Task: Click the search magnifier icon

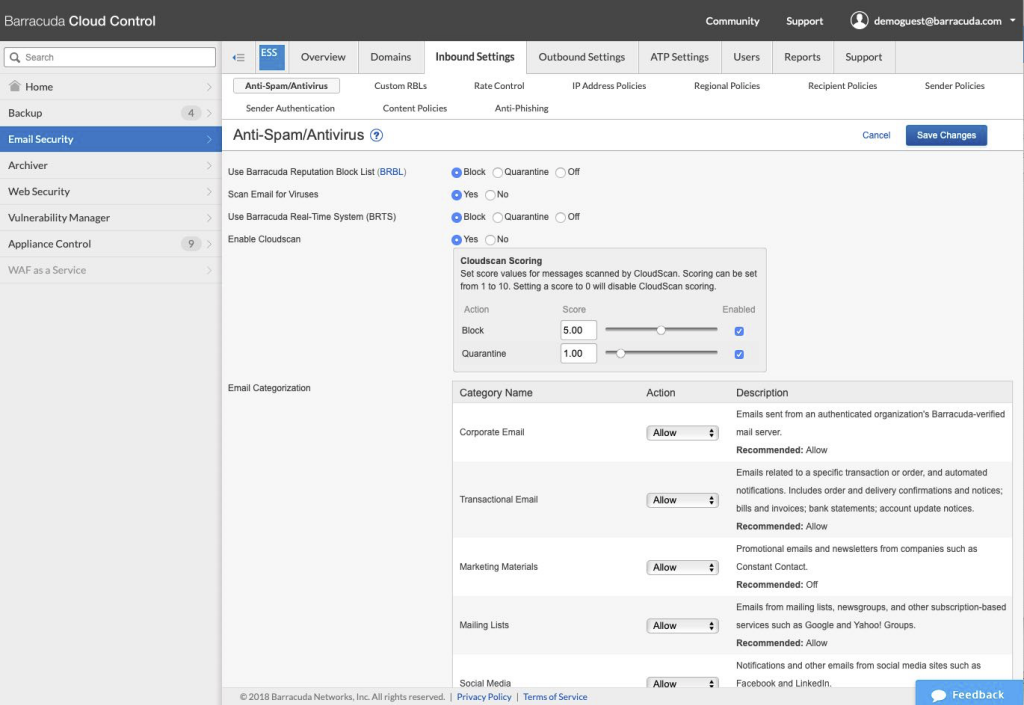Action: click(14, 57)
